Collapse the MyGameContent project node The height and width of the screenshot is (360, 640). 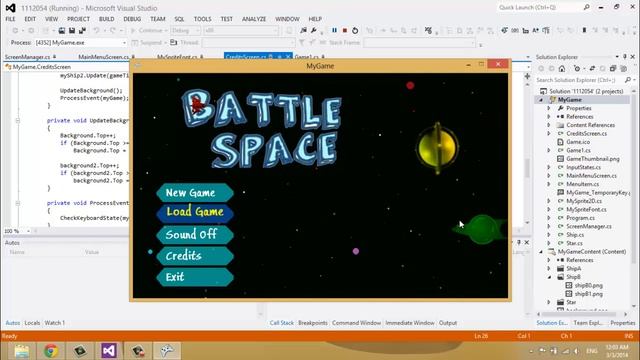click(541, 252)
